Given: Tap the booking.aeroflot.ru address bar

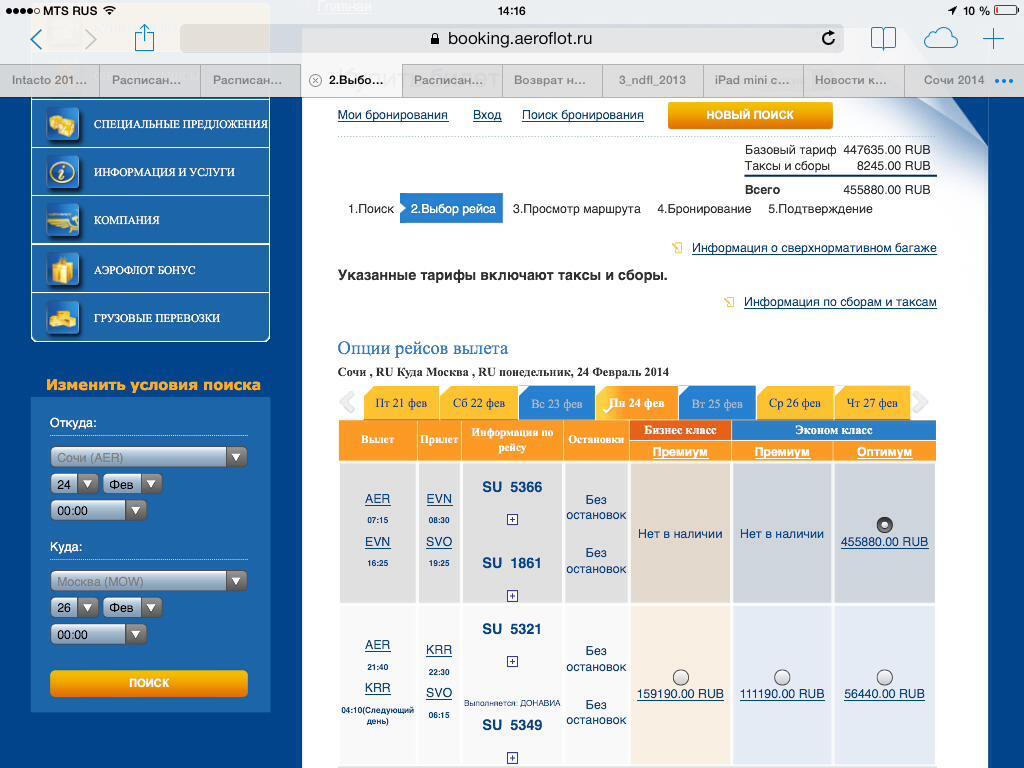Looking at the screenshot, I should coord(511,39).
